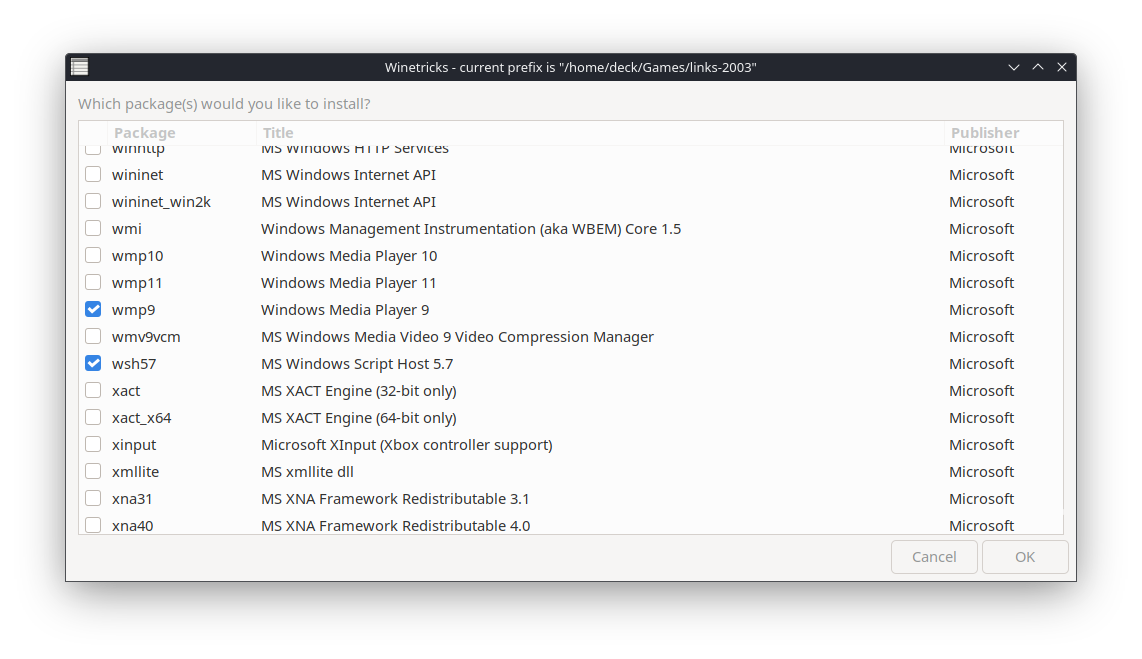Uncheck the wmp9 checkbox

[x=93, y=309]
